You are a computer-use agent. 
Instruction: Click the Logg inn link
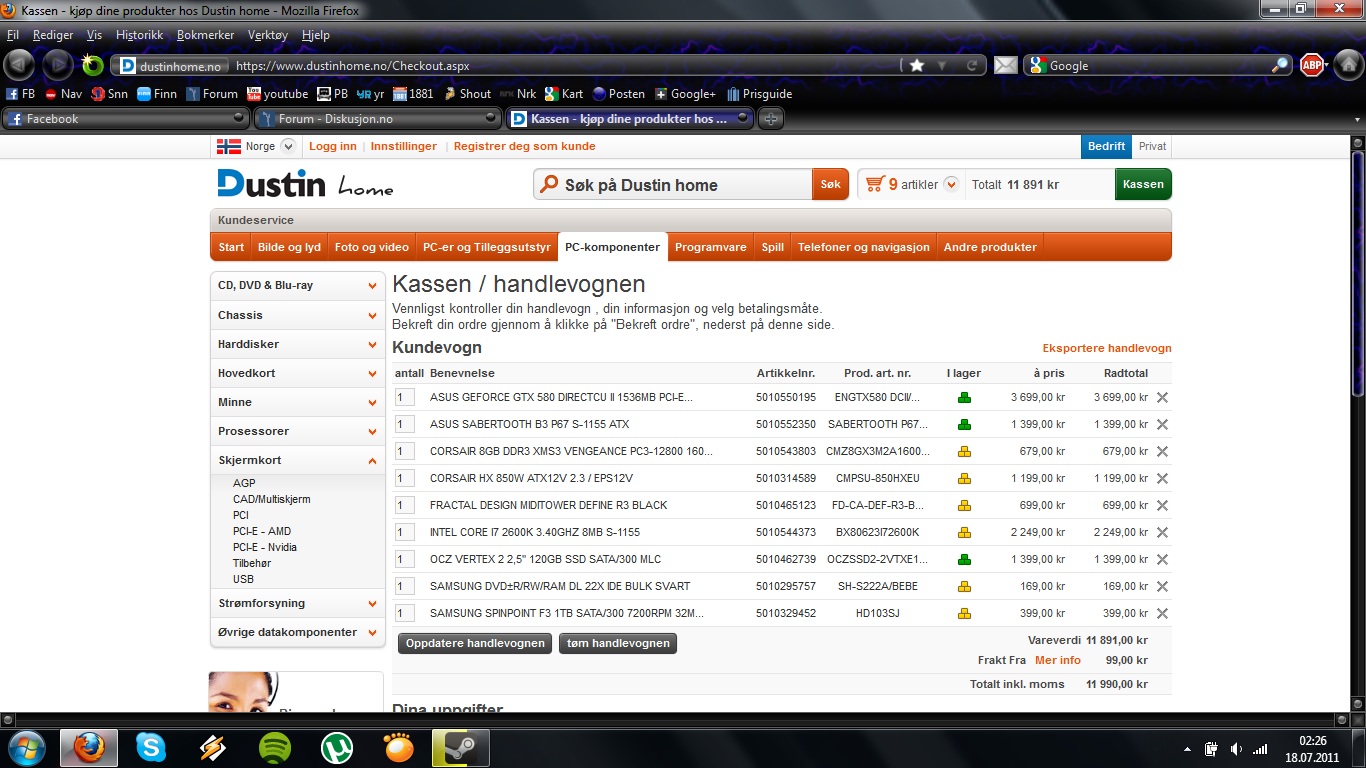point(333,146)
